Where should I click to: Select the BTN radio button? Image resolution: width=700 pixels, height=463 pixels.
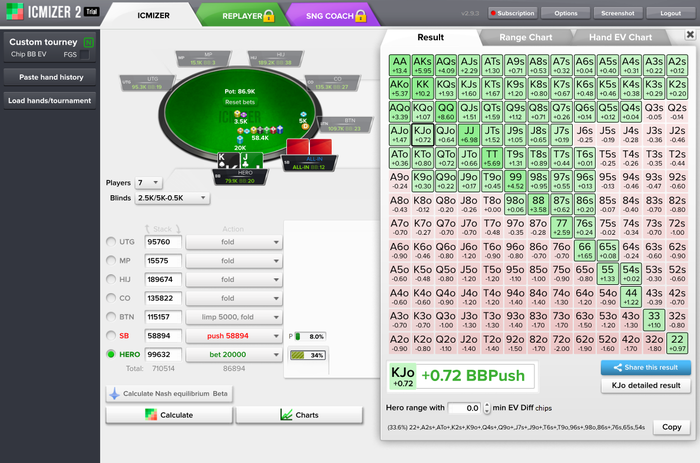pyautogui.click(x=111, y=317)
